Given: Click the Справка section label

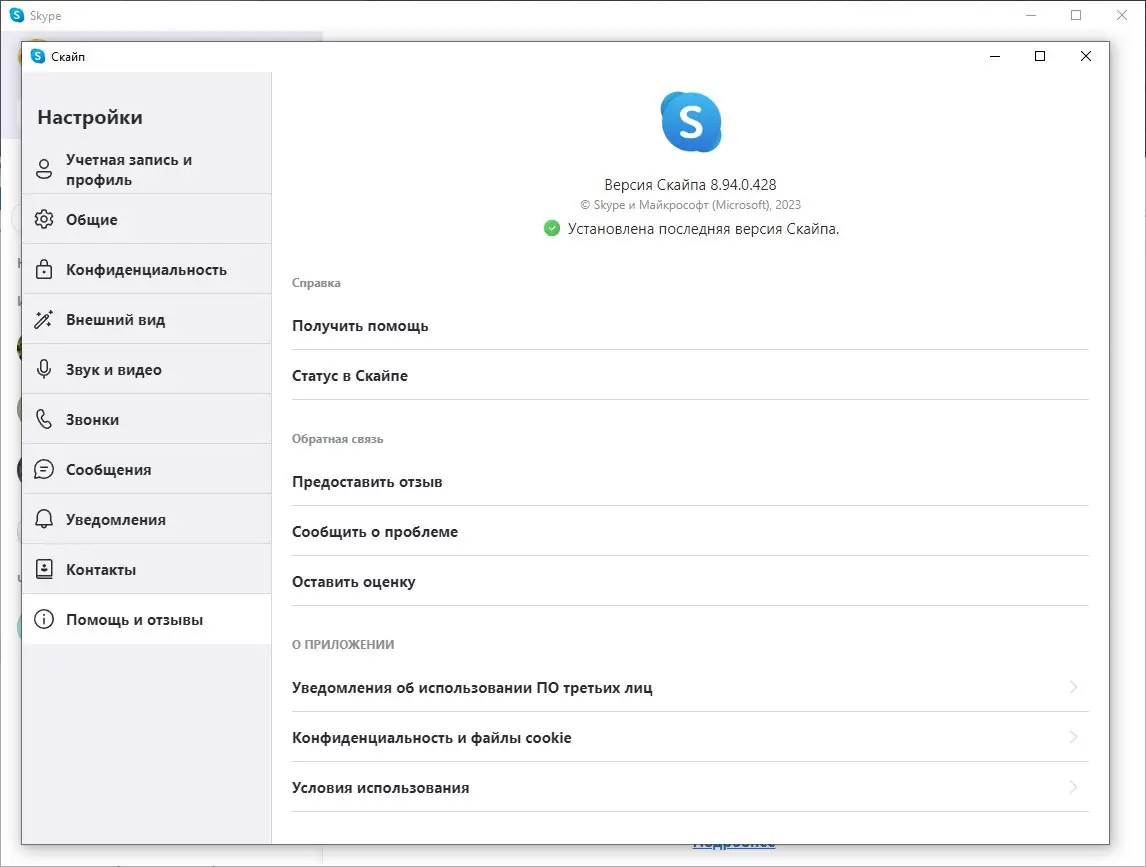Looking at the screenshot, I should pos(316,283).
